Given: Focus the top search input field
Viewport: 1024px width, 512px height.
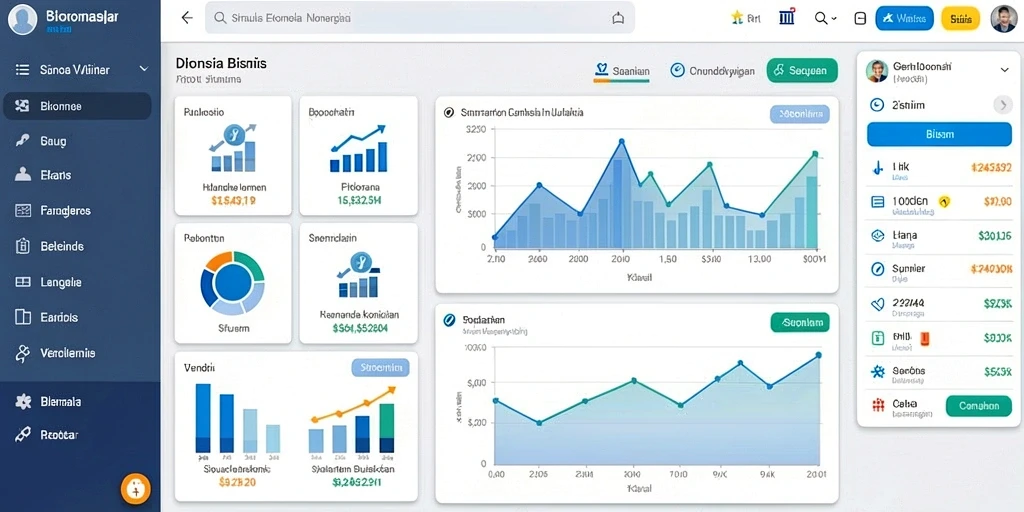Looking at the screenshot, I should pos(420,18).
